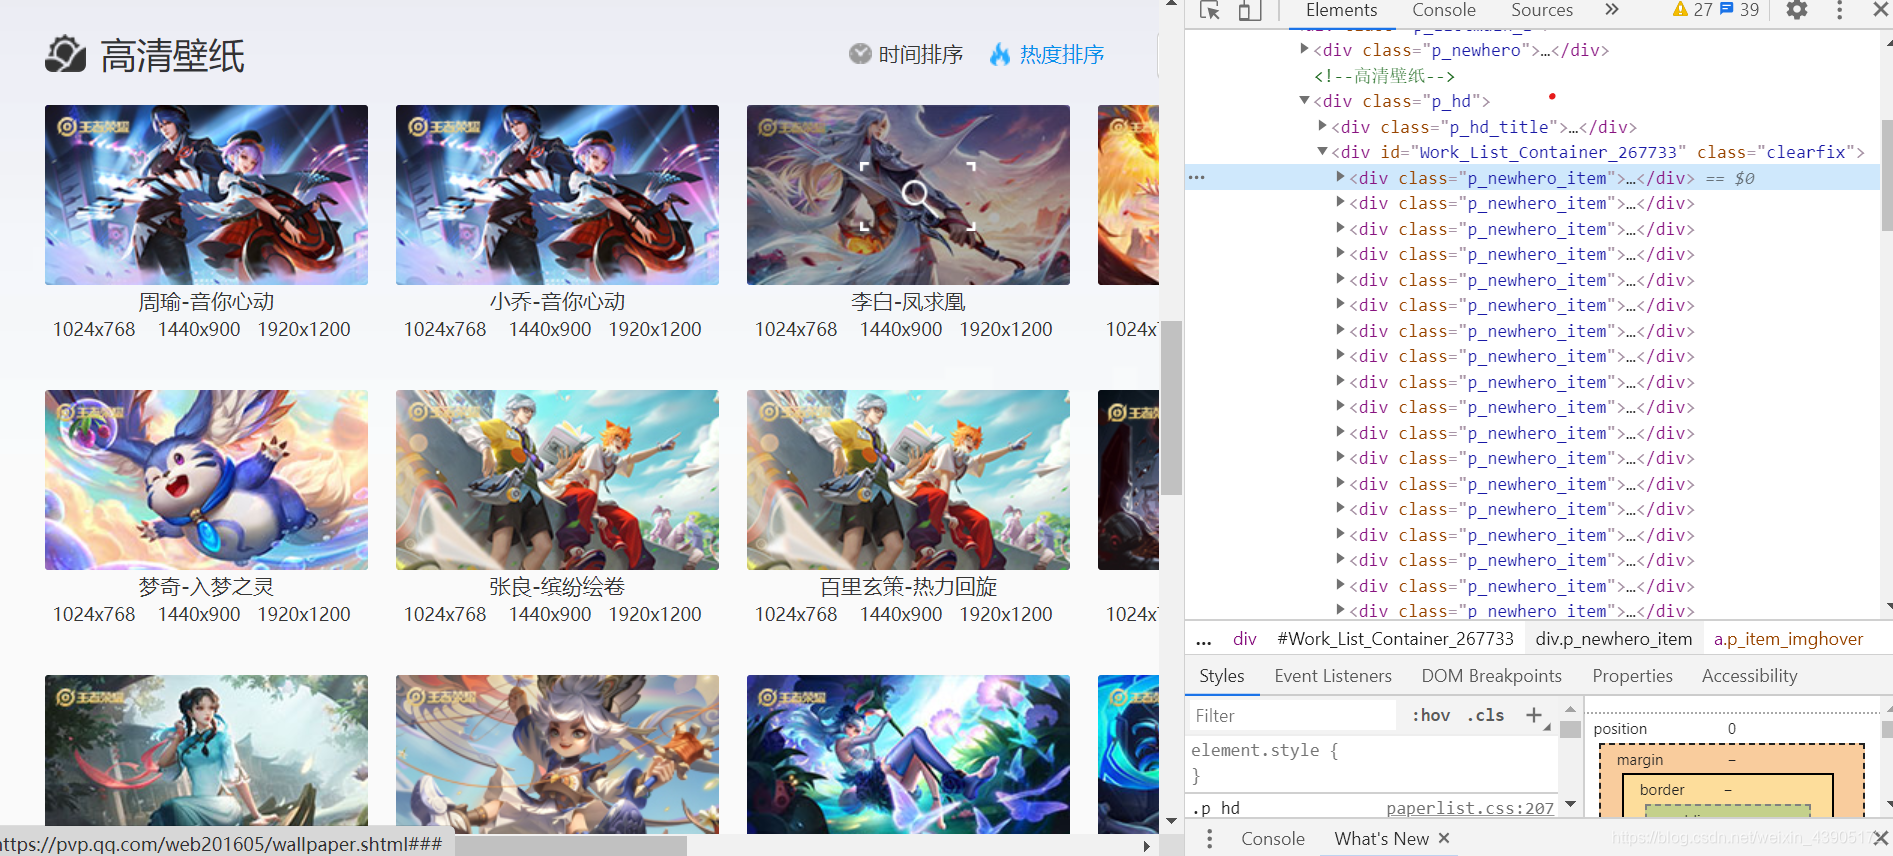Open 小乔-音你心动 wallpaper thumbnail
1893x856 pixels.
(x=557, y=195)
